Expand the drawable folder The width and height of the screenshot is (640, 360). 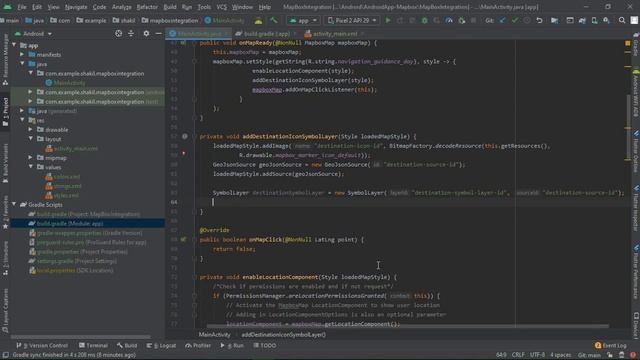point(31,129)
